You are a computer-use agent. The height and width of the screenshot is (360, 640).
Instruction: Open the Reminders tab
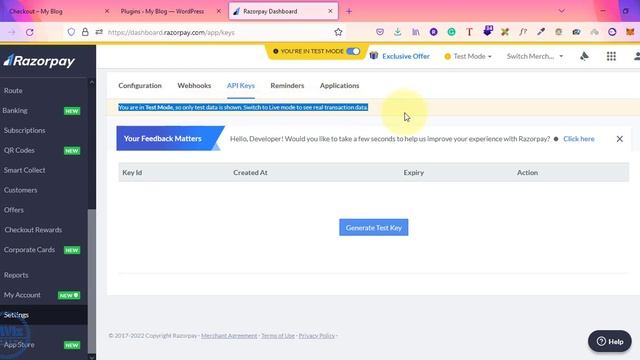(287, 85)
